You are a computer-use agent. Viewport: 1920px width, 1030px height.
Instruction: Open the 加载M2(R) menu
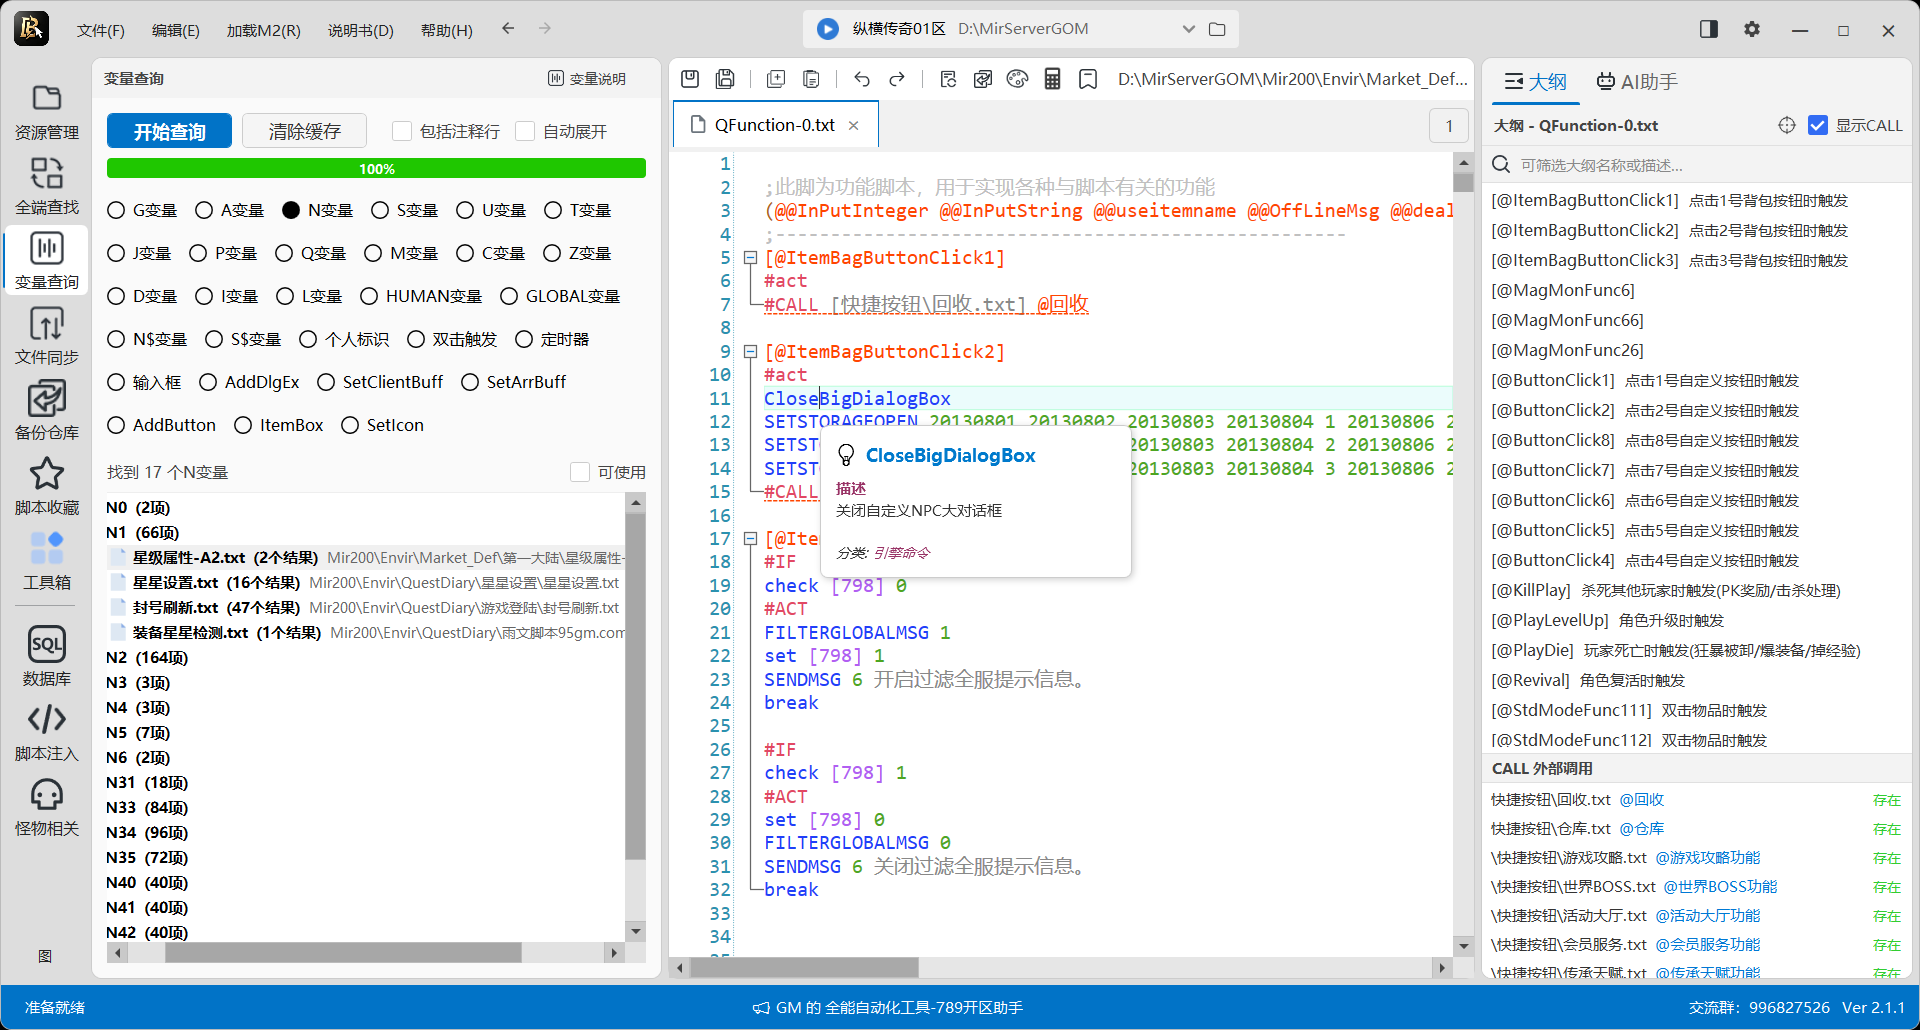[x=264, y=30]
